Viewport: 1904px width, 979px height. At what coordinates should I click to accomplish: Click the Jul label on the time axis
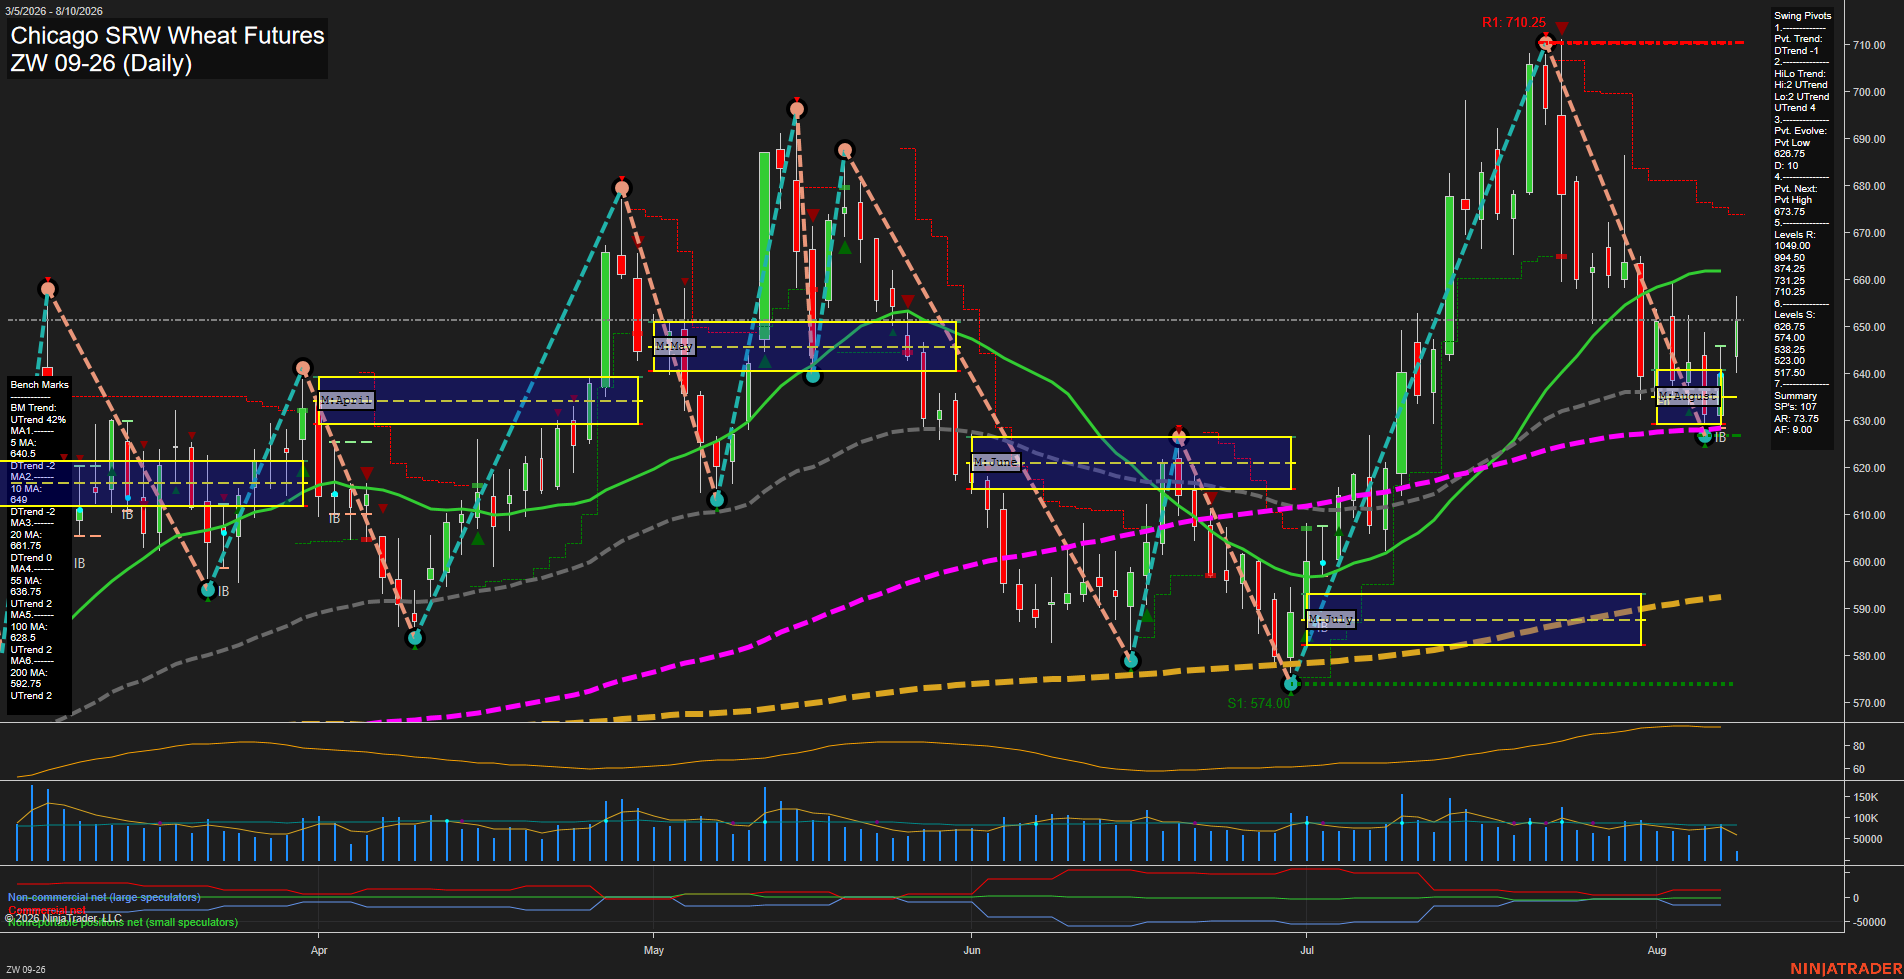click(1307, 950)
